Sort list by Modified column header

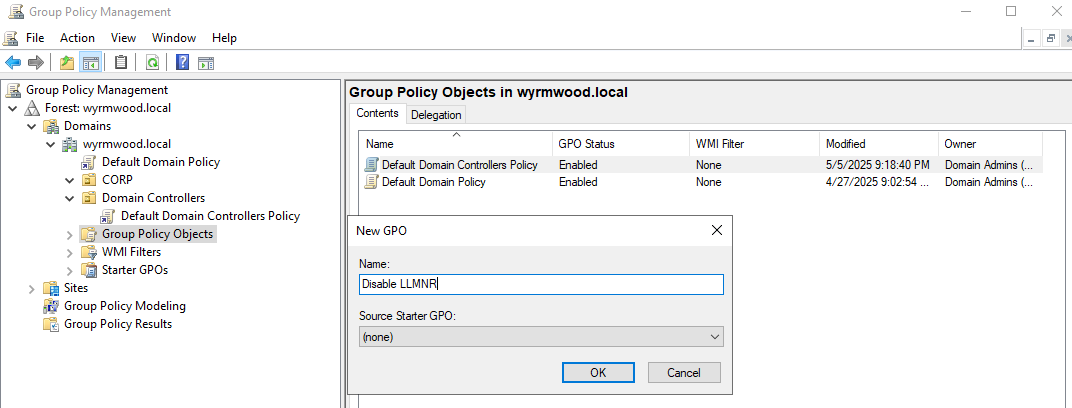pyautogui.click(x=845, y=144)
